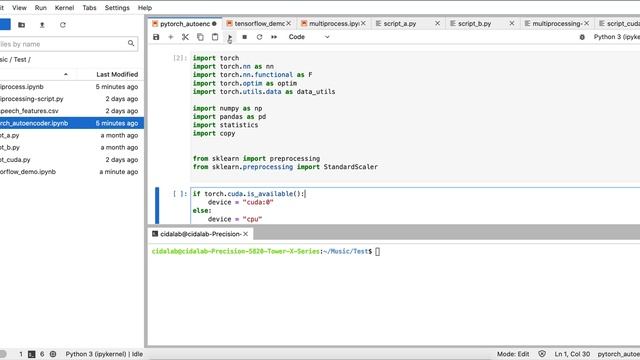Click the Python 3 (ipykernel) kernel name in toolbar

point(616,37)
